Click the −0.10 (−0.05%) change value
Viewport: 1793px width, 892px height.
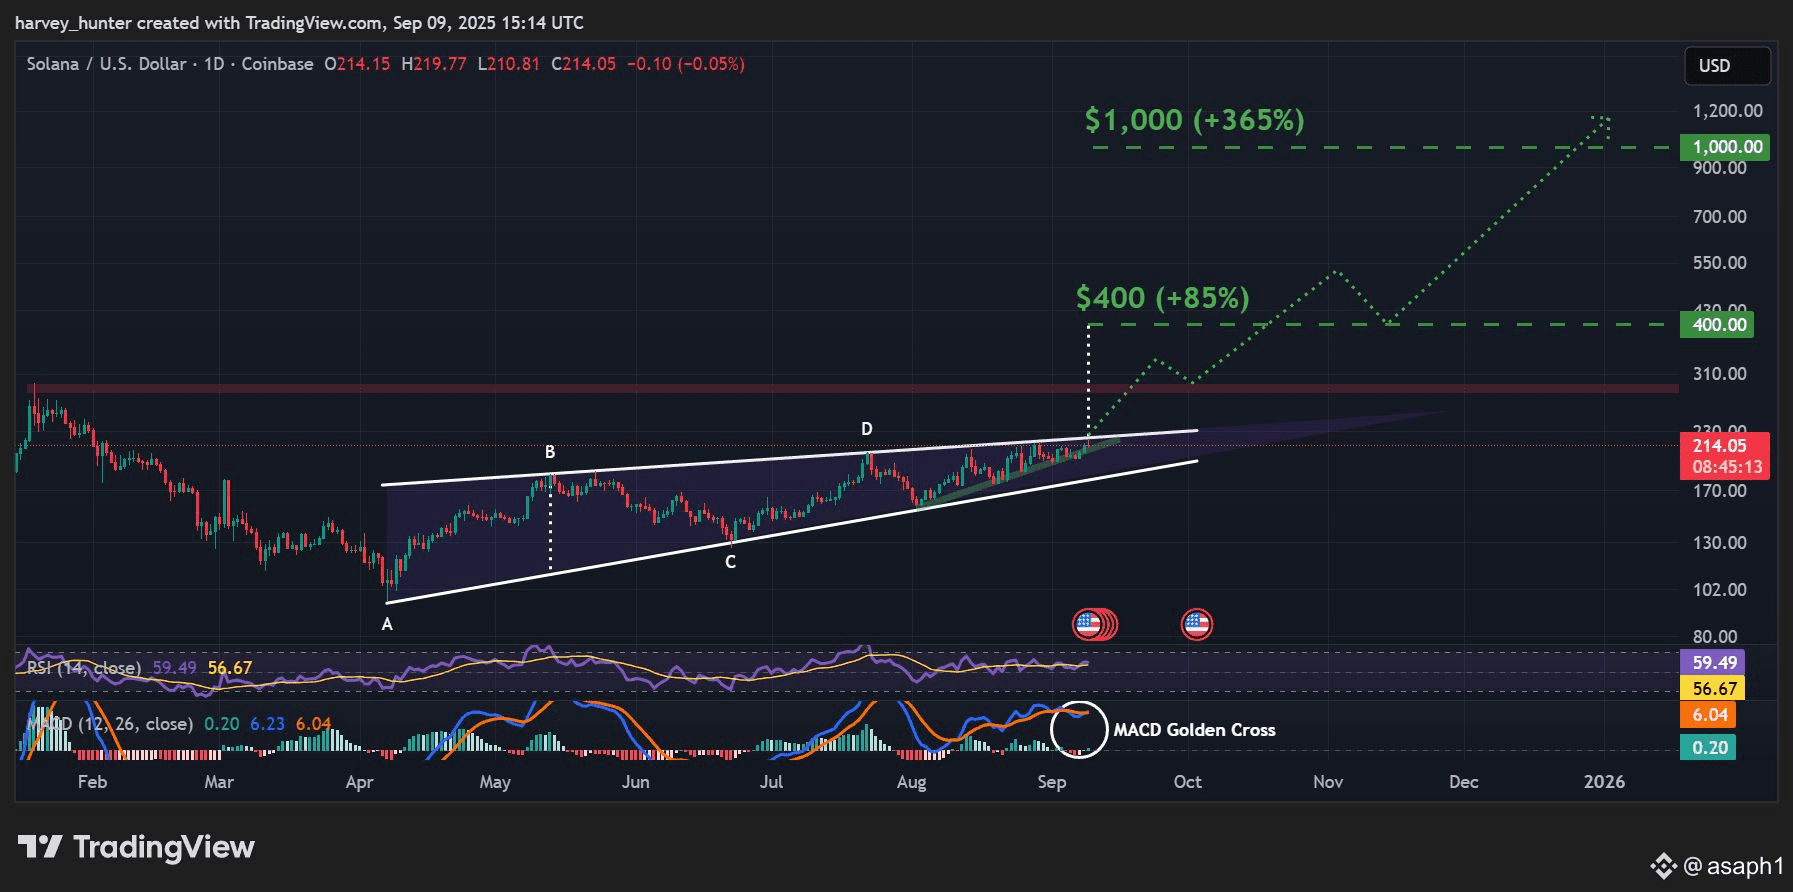[686, 64]
